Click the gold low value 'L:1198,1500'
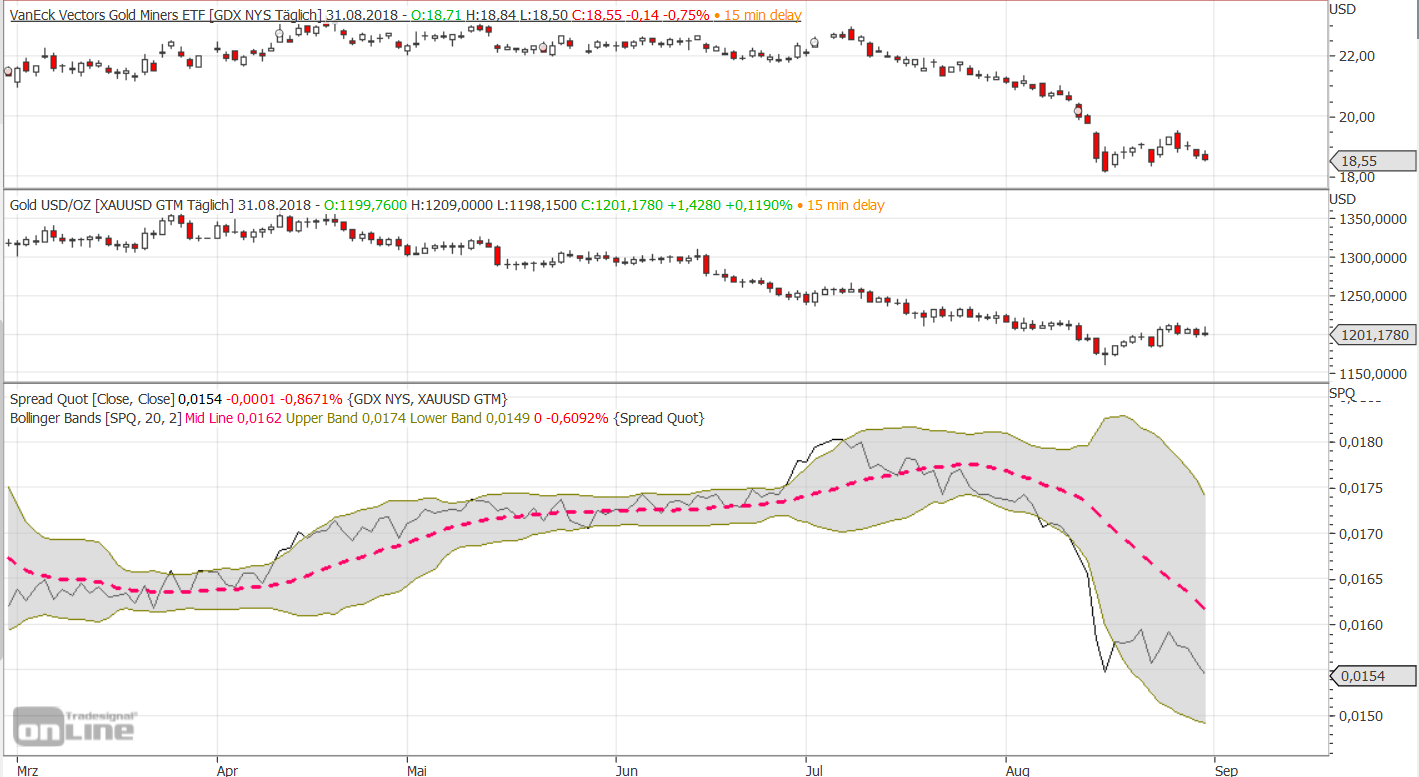The image size is (1419, 777). pos(538,205)
